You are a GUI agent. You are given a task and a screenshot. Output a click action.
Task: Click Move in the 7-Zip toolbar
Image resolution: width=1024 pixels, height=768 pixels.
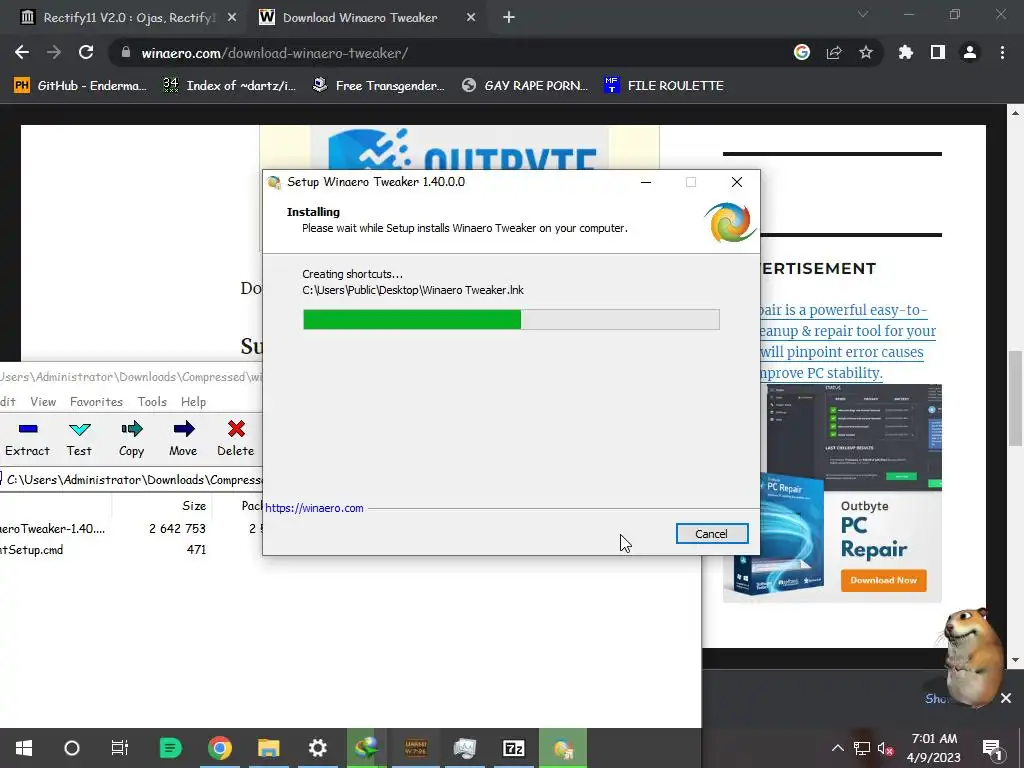(x=184, y=438)
